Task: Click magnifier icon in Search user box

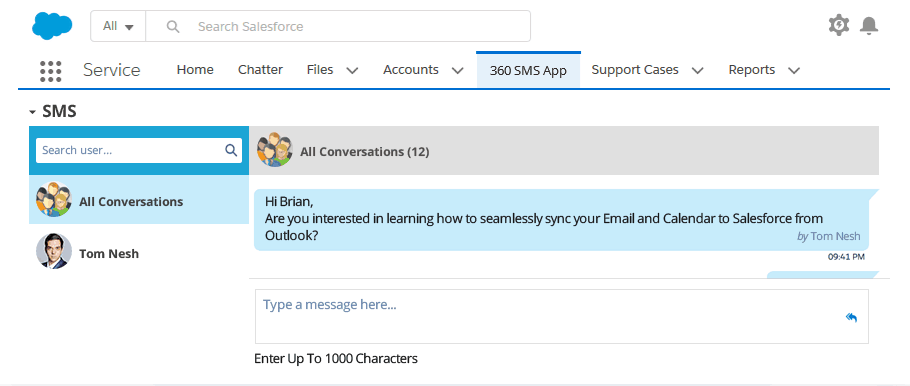Action: [x=231, y=150]
